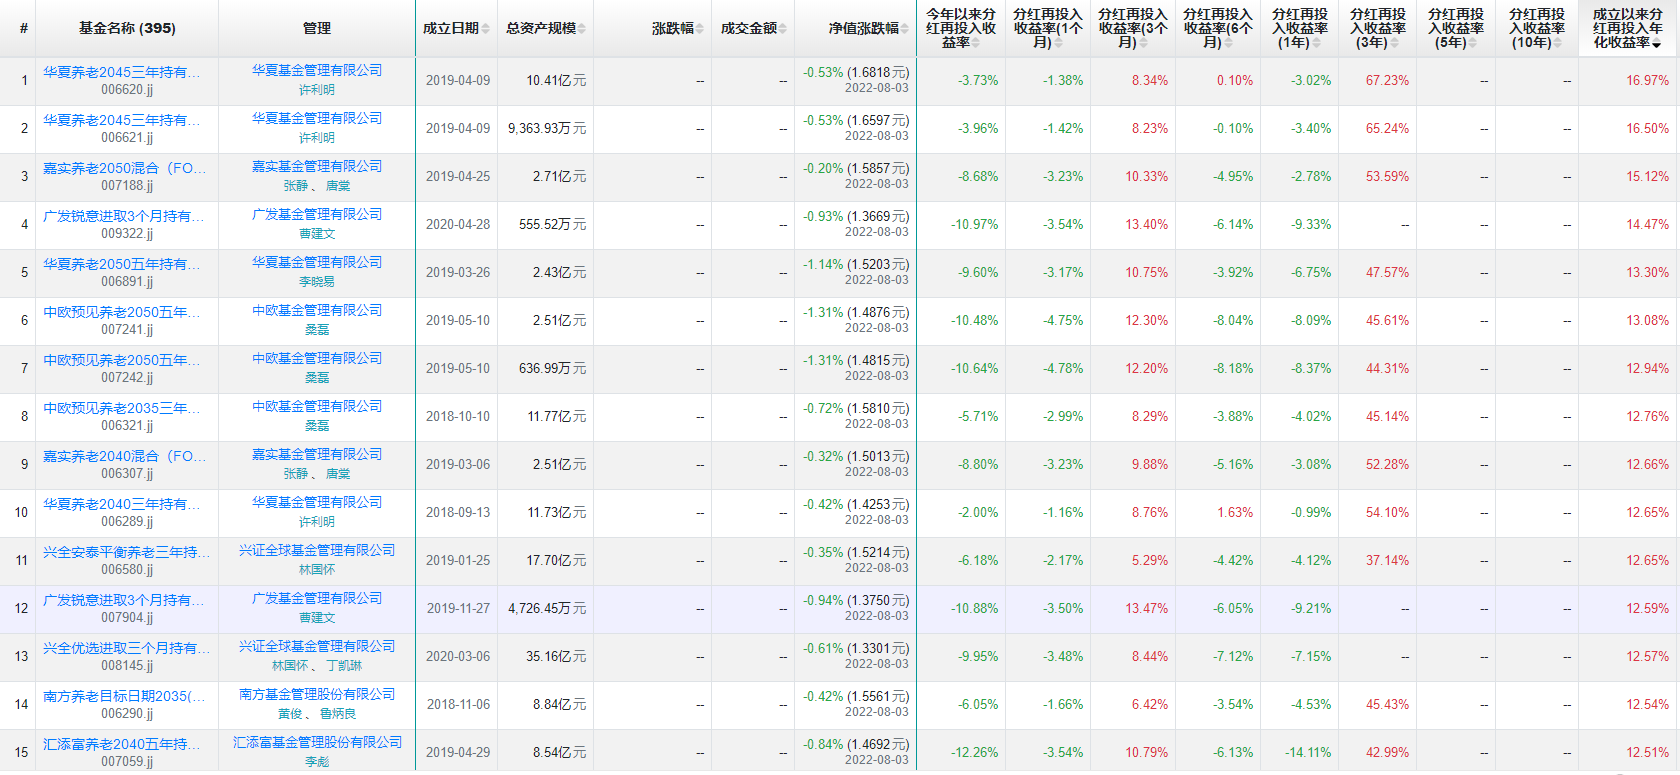Toggle 成立以来年化收益率 descending sort arrow

pos(1657,45)
